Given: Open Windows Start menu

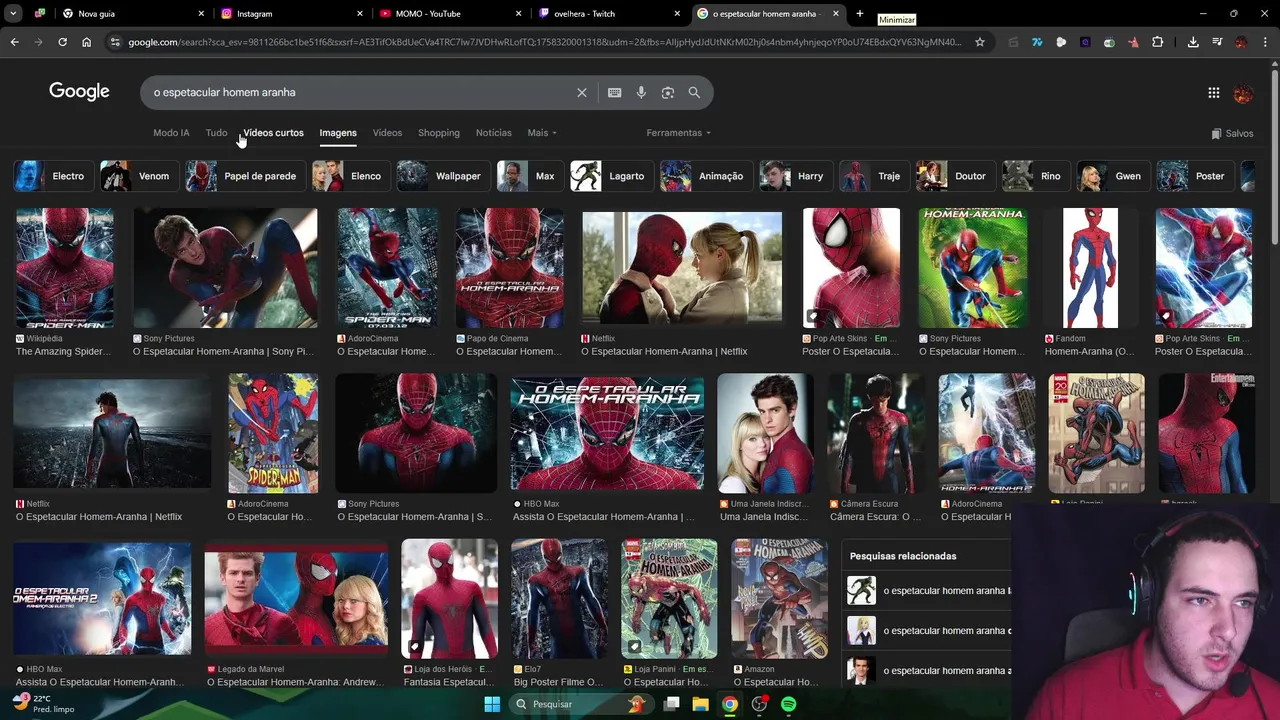Looking at the screenshot, I should tap(492, 704).
